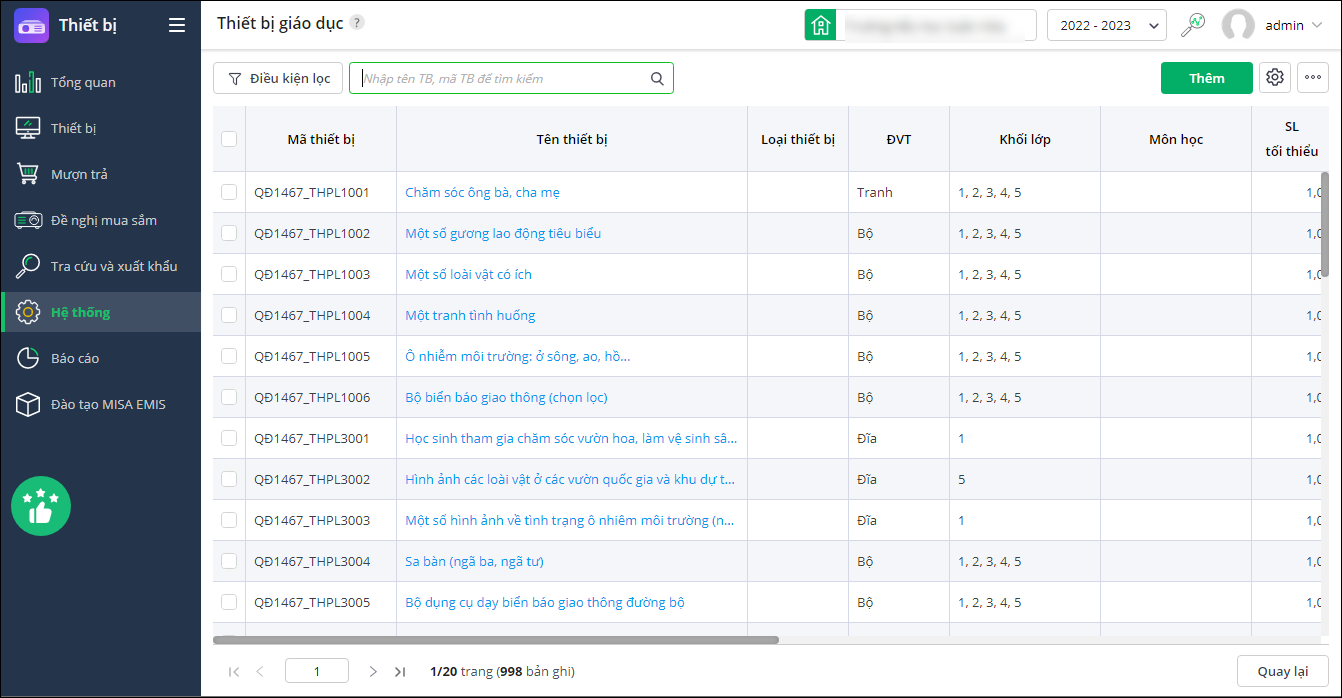Image resolution: width=1342 pixels, height=698 pixels.
Task: Open link Một tranh tình huống
Action: (470, 315)
